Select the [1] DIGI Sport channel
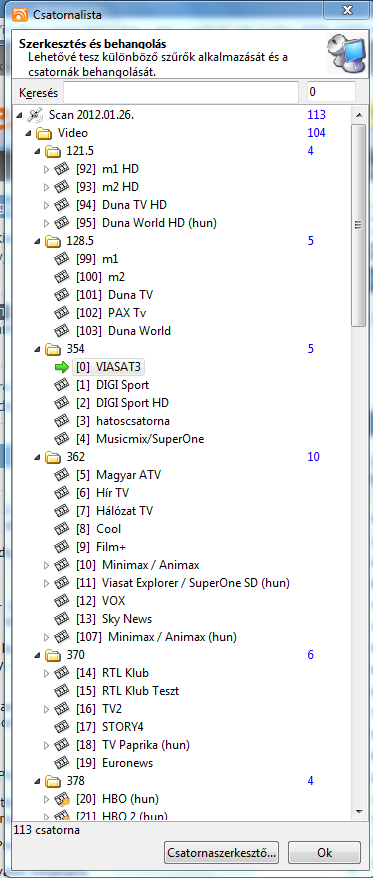This screenshot has width=373, height=878. coord(113,385)
